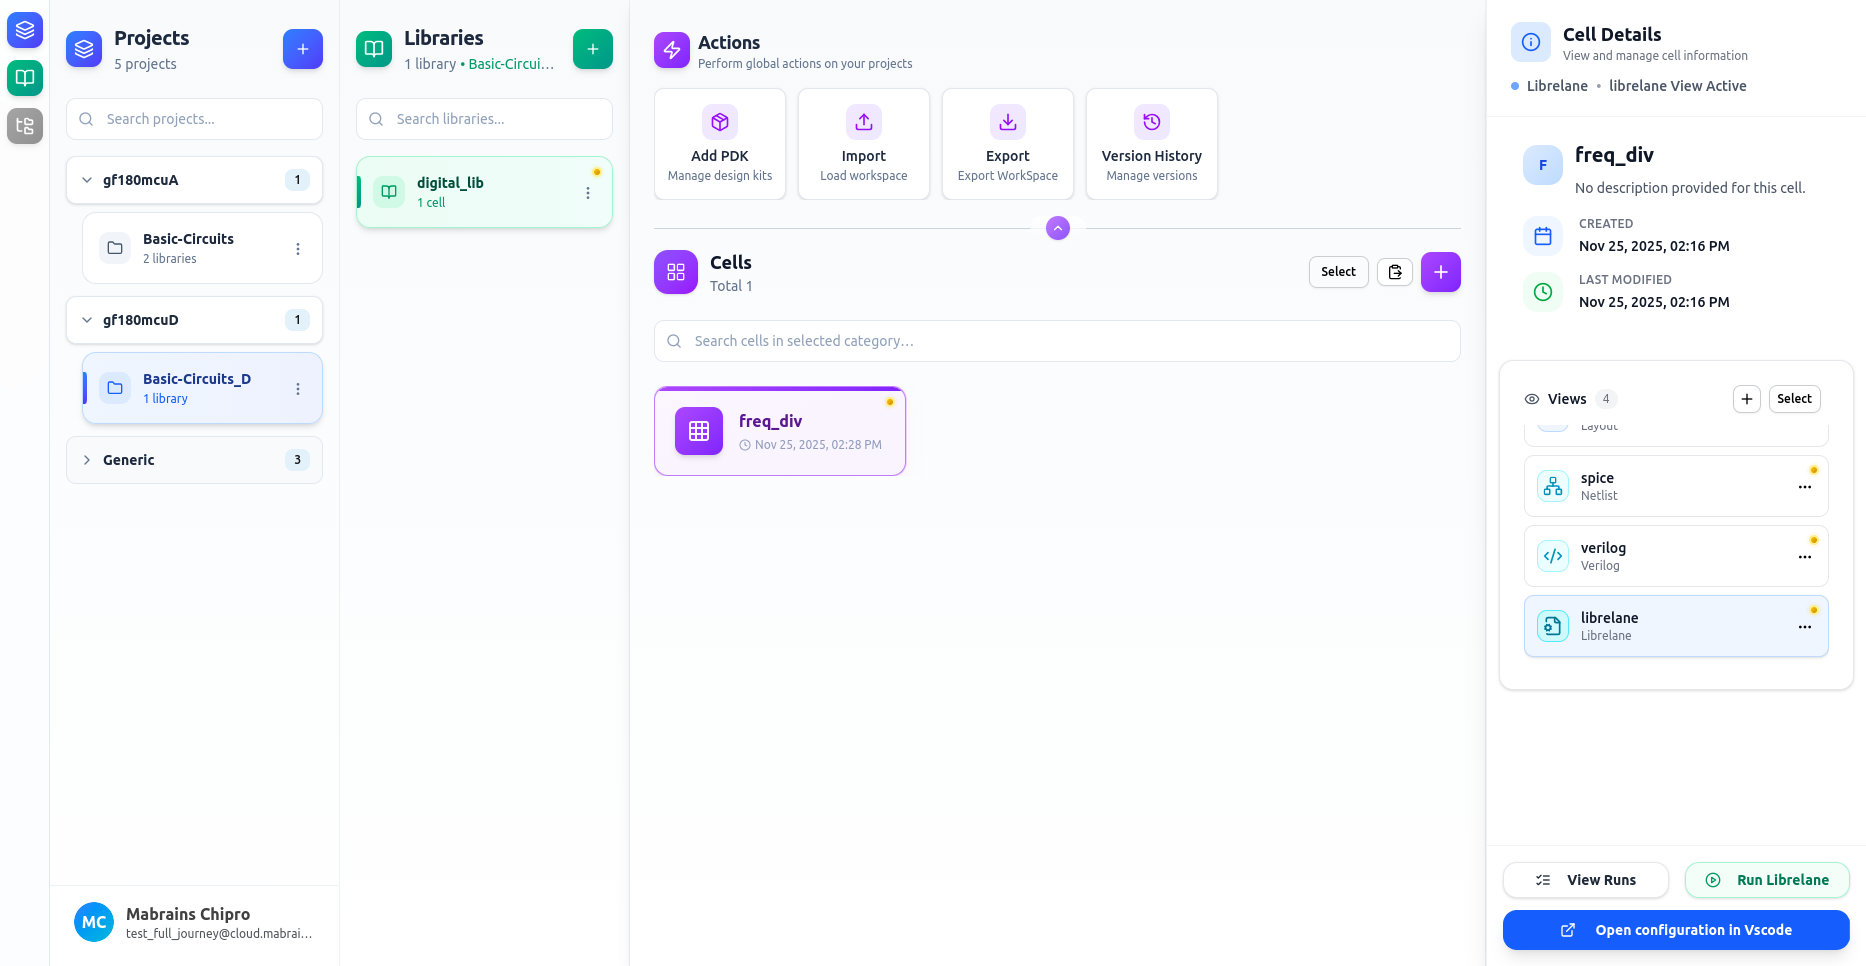
Task: Click the paste/export icon beside Select in Cells
Action: pos(1394,271)
